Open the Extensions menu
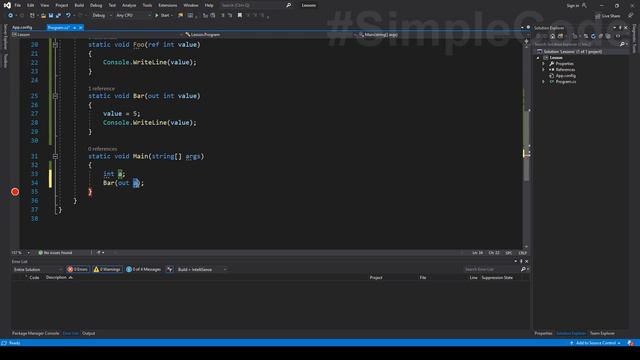This screenshot has height=360, width=640. coord(168,5)
